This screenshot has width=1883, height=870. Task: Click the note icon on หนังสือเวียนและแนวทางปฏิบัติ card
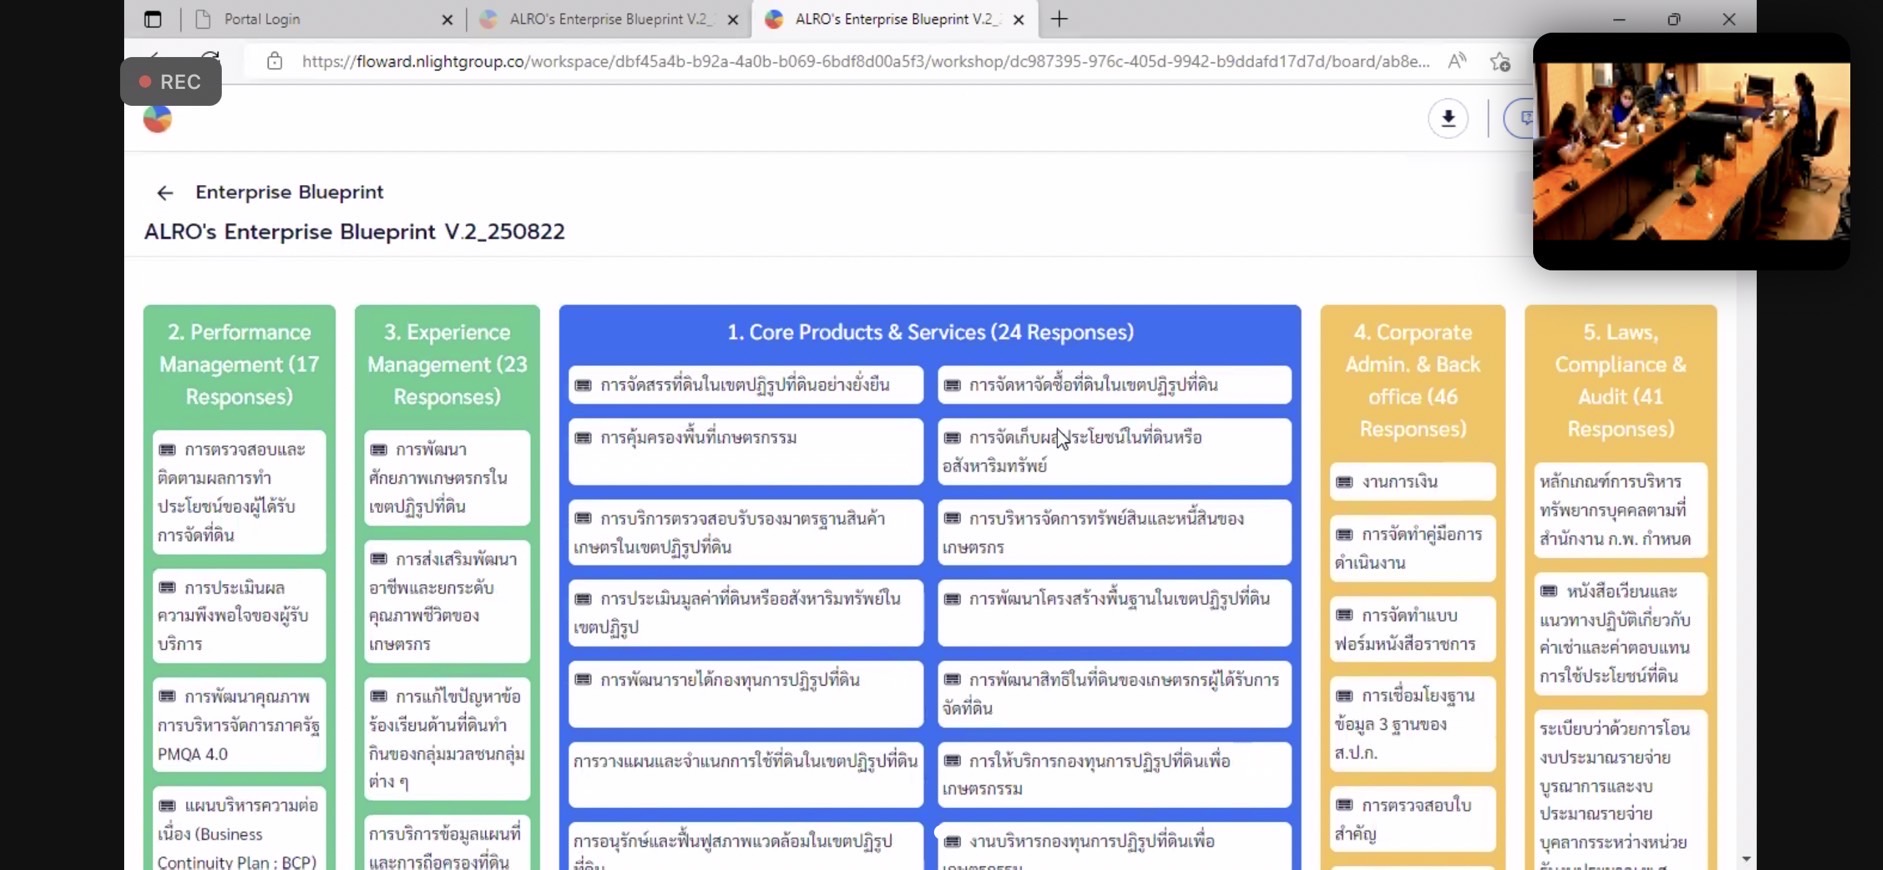click(x=1549, y=591)
